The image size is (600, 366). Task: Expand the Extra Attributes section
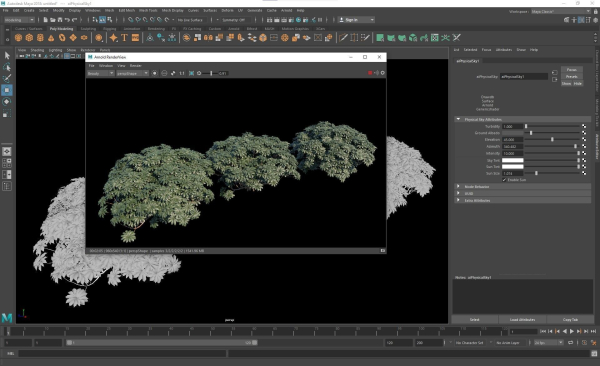[523, 200]
